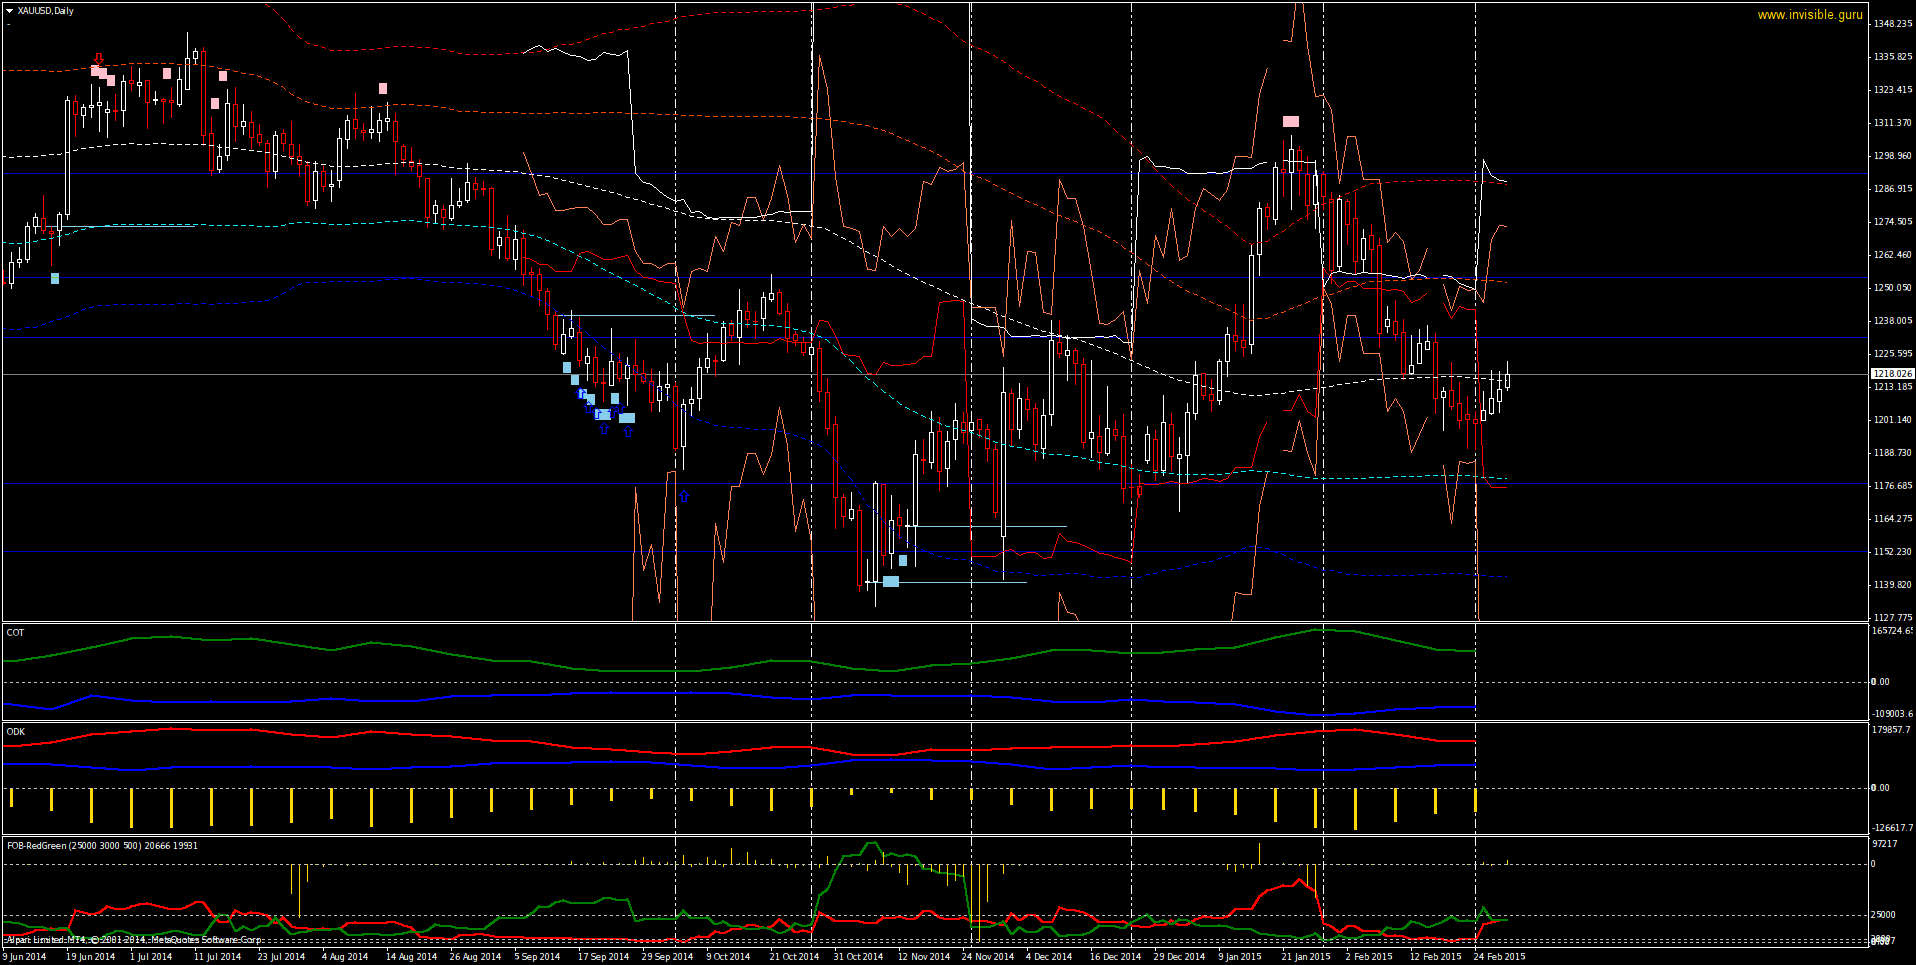This screenshot has width=1916, height=965.
Task: Click price scale value 1286.915
Action: 1893,188
